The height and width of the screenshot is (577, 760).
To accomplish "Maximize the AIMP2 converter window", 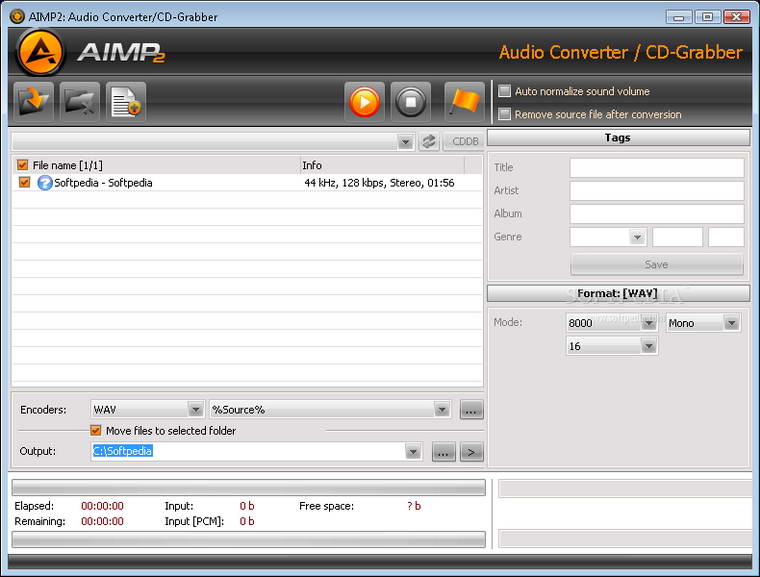I will [x=707, y=17].
